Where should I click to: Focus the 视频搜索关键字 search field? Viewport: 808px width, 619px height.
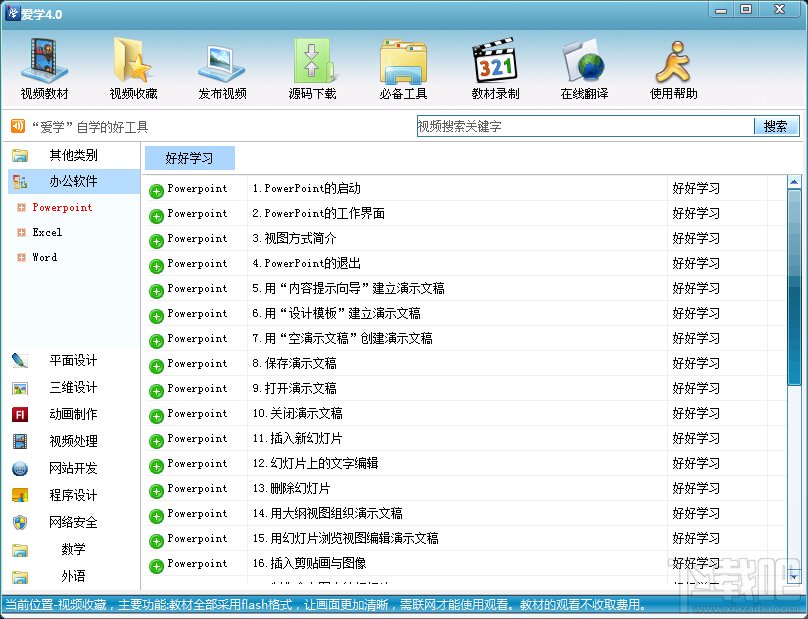(x=585, y=126)
